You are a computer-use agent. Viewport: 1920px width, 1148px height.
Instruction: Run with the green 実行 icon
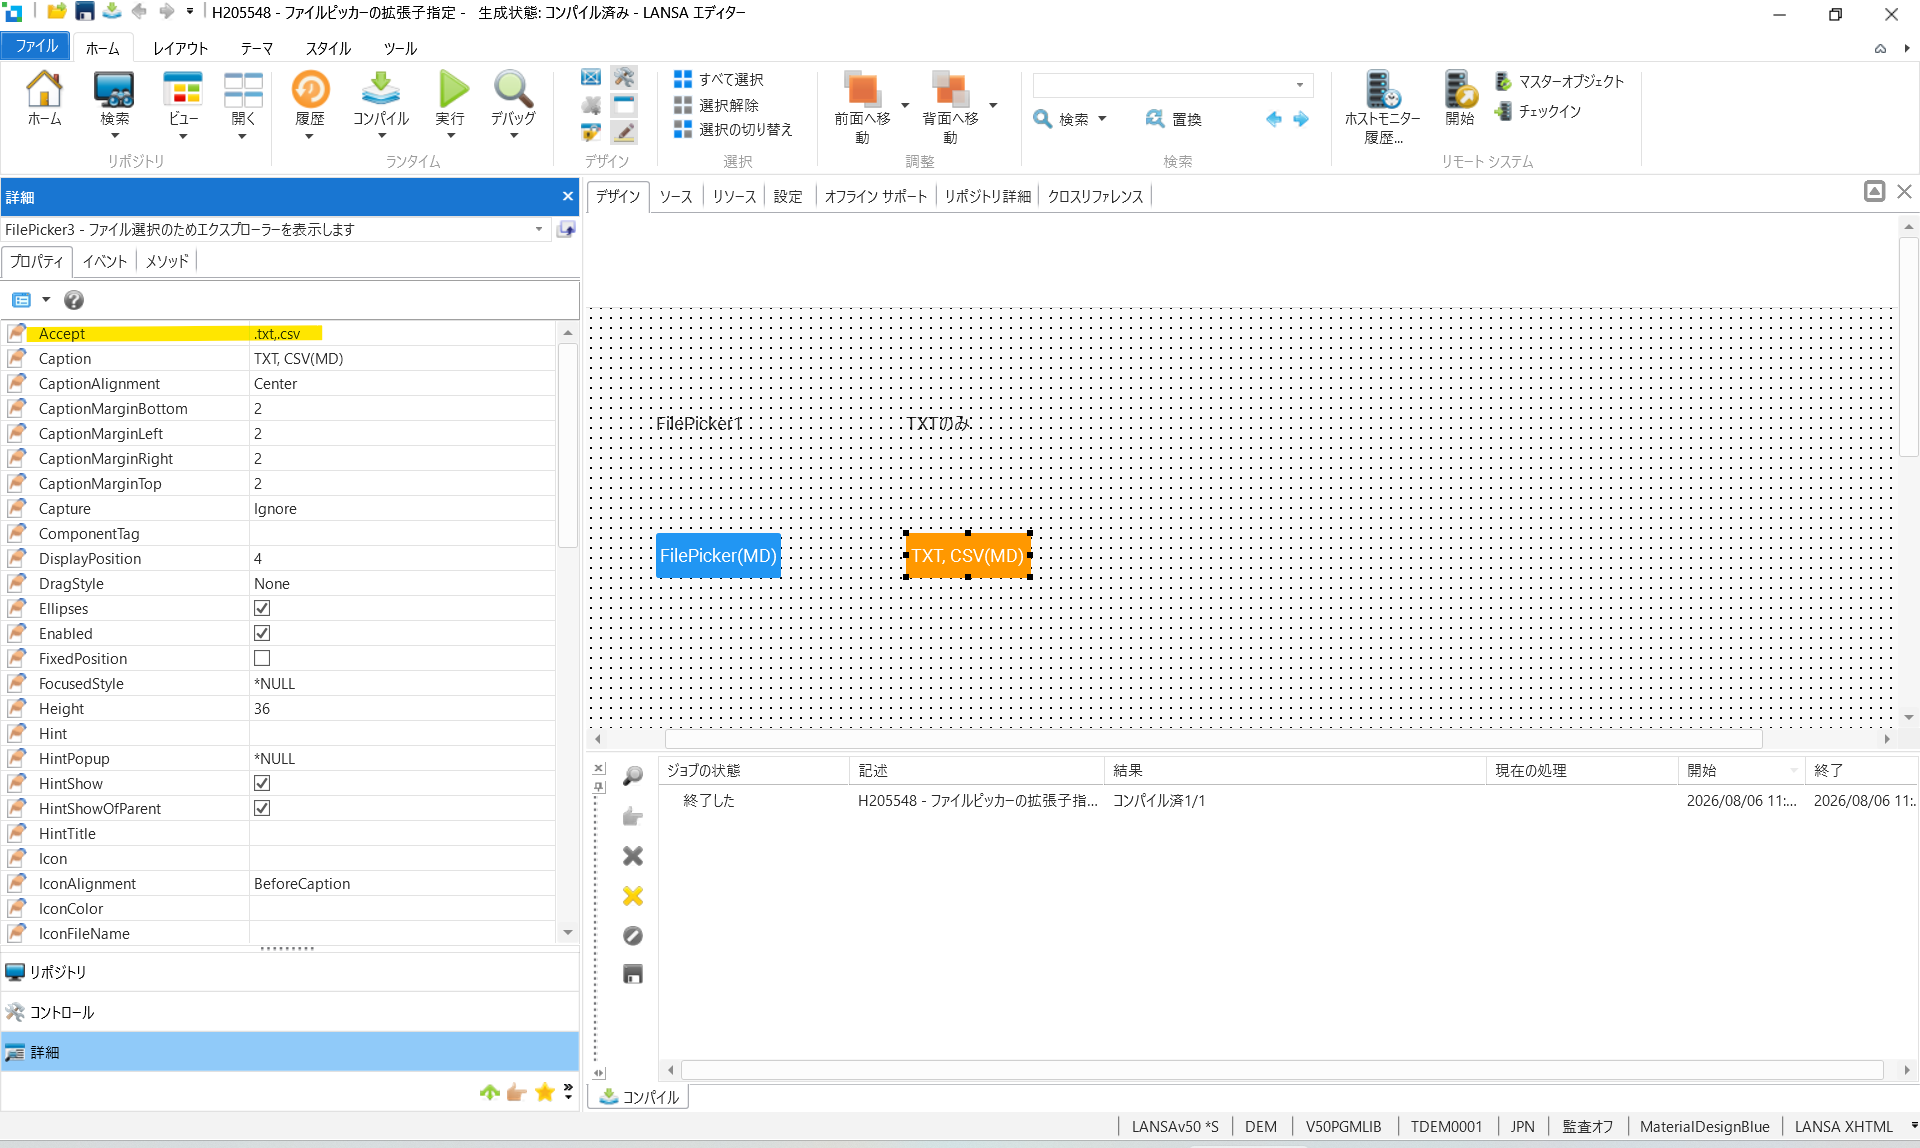tap(452, 90)
